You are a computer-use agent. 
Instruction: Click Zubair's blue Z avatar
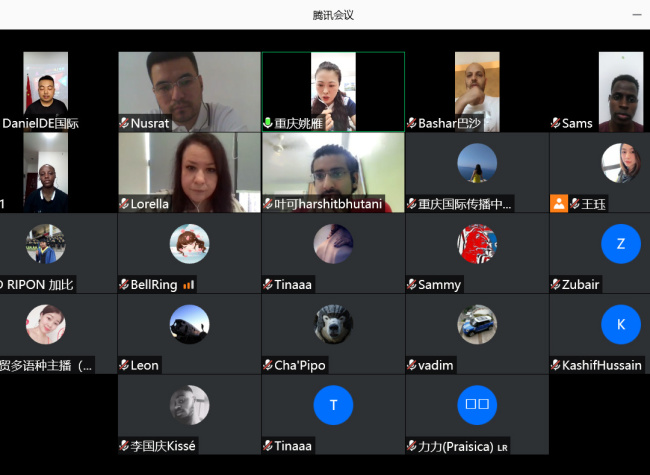point(620,244)
